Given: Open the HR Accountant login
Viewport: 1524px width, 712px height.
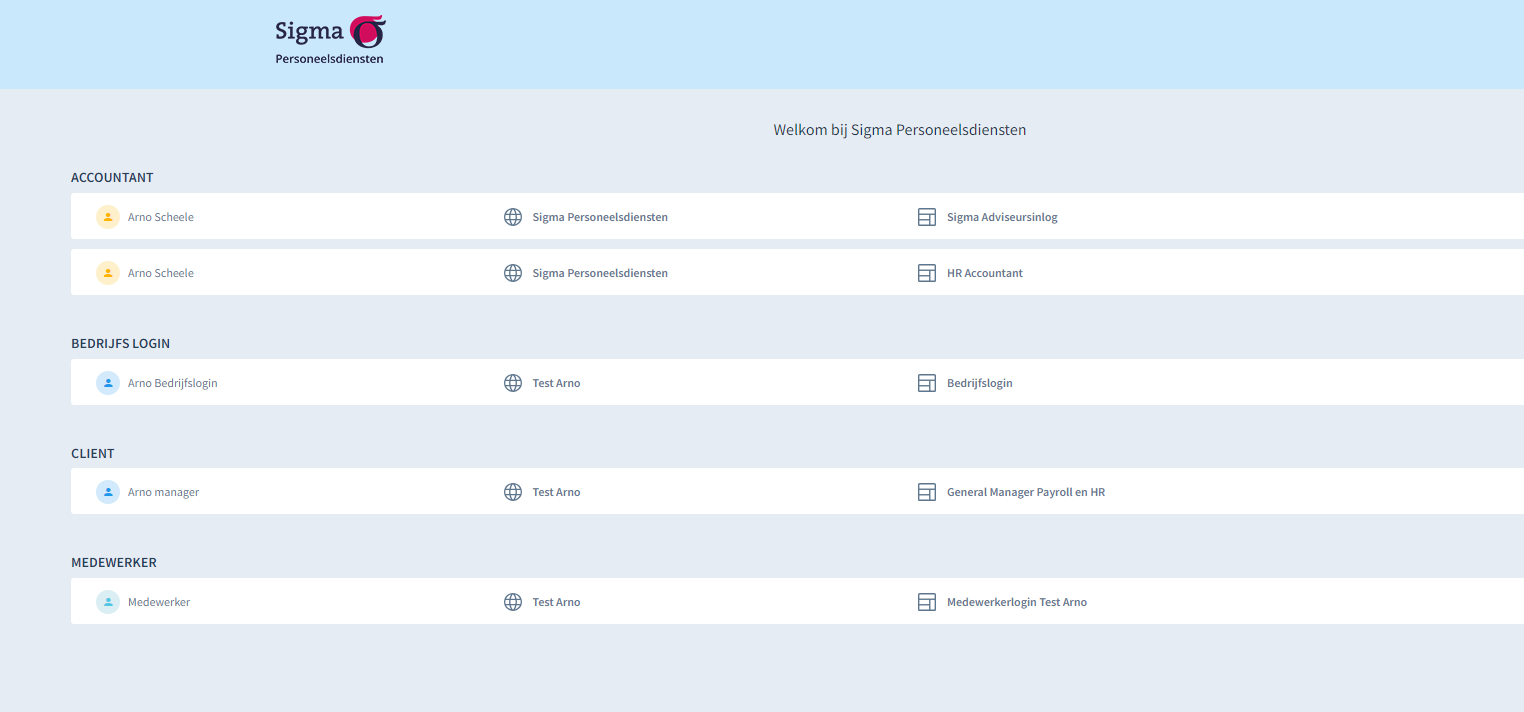Looking at the screenshot, I should click(985, 273).
